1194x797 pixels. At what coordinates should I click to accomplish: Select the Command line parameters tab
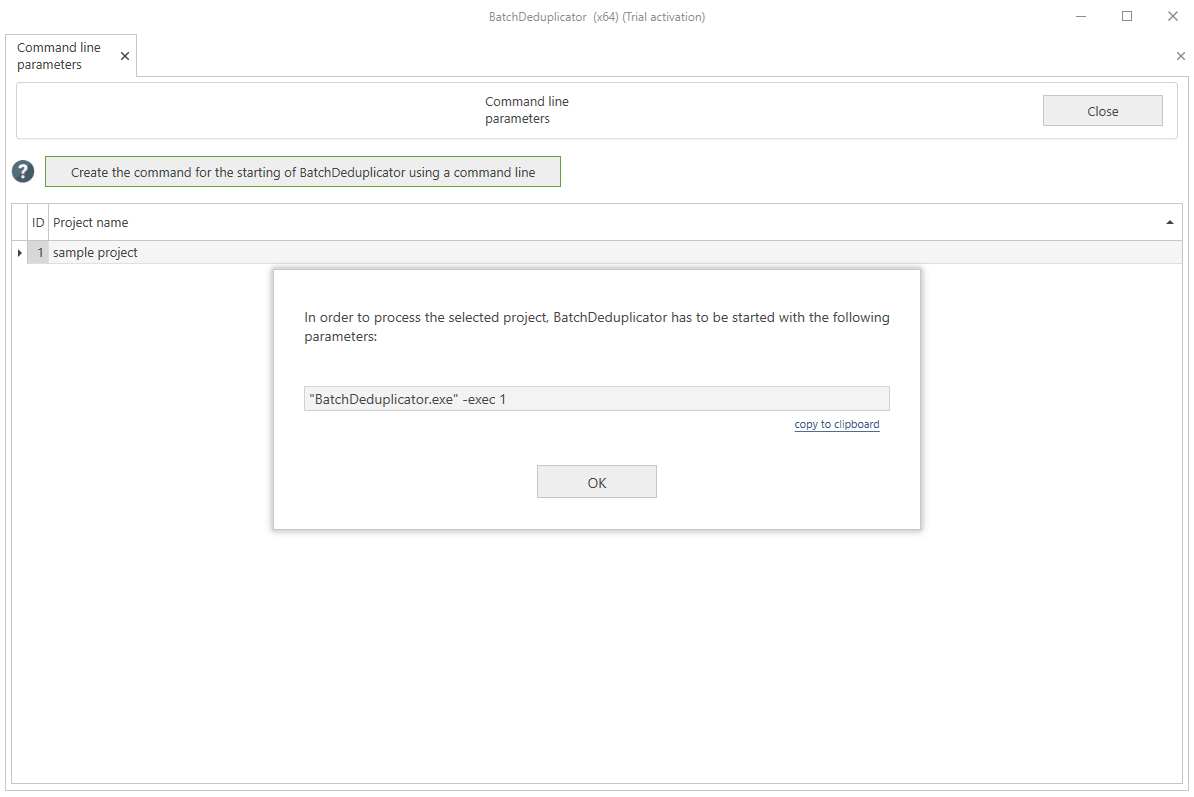point(60,56)
